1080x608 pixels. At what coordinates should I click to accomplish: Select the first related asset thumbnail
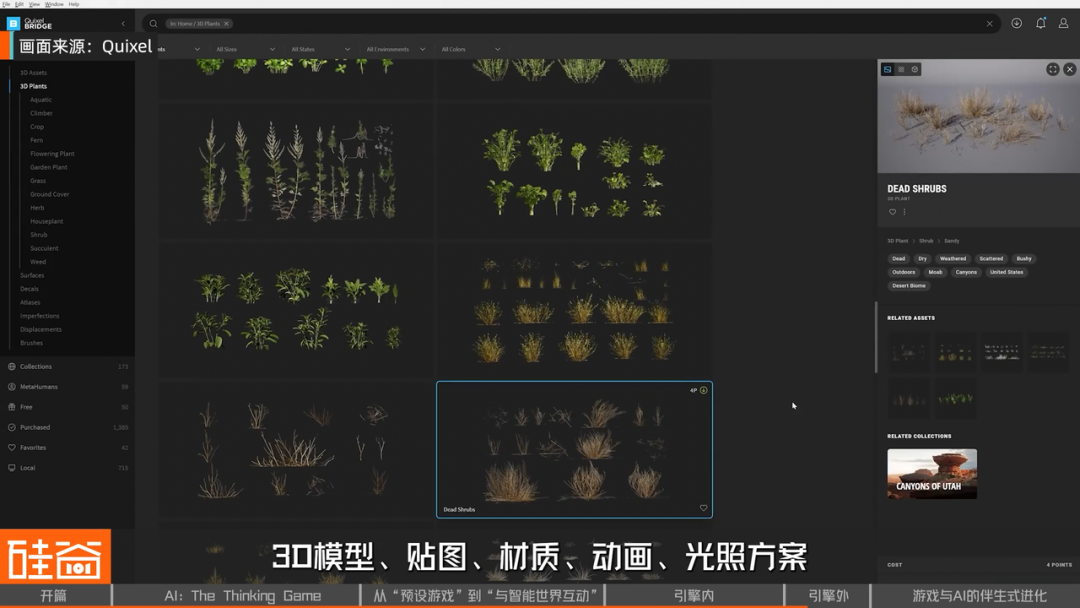[909, 352]
